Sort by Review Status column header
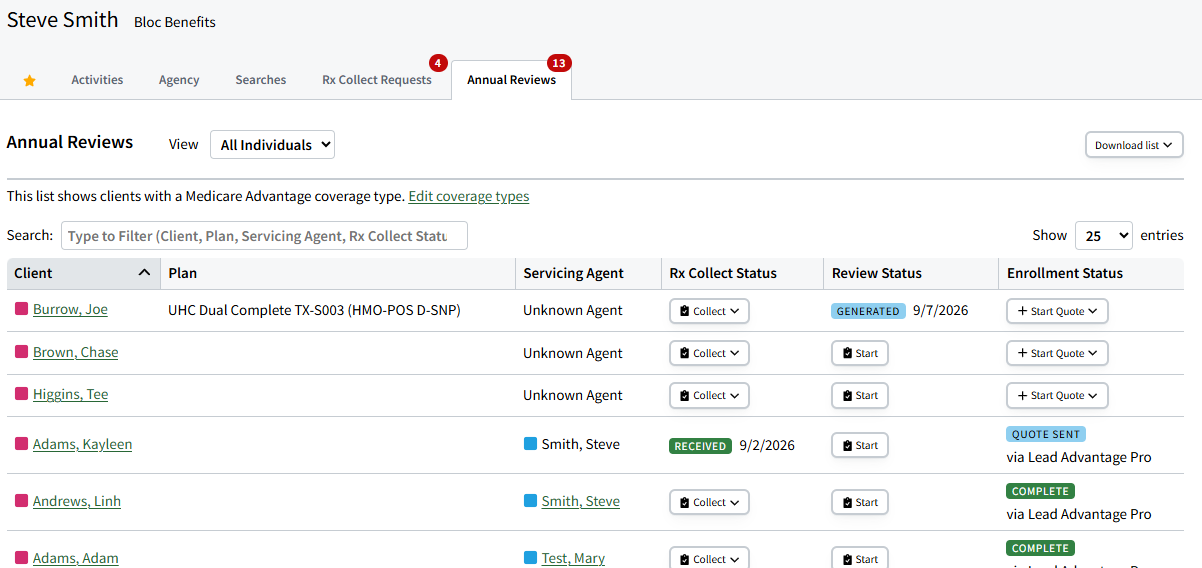This screenshot has width=1202, height=568. tap(910, 273)
